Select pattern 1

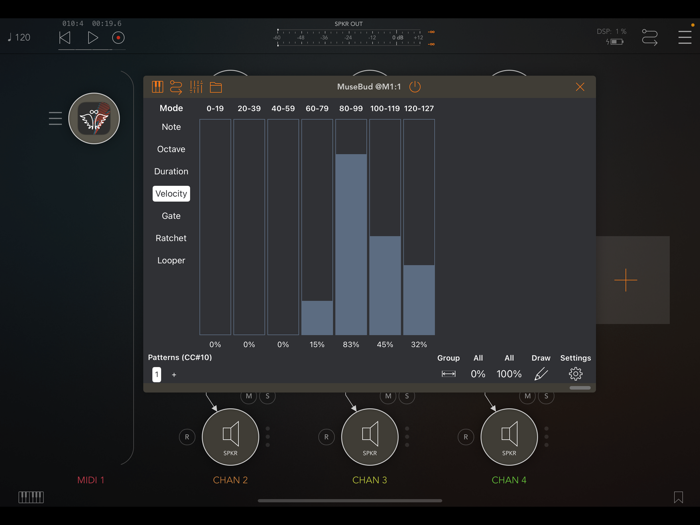[x=157, y=374]
